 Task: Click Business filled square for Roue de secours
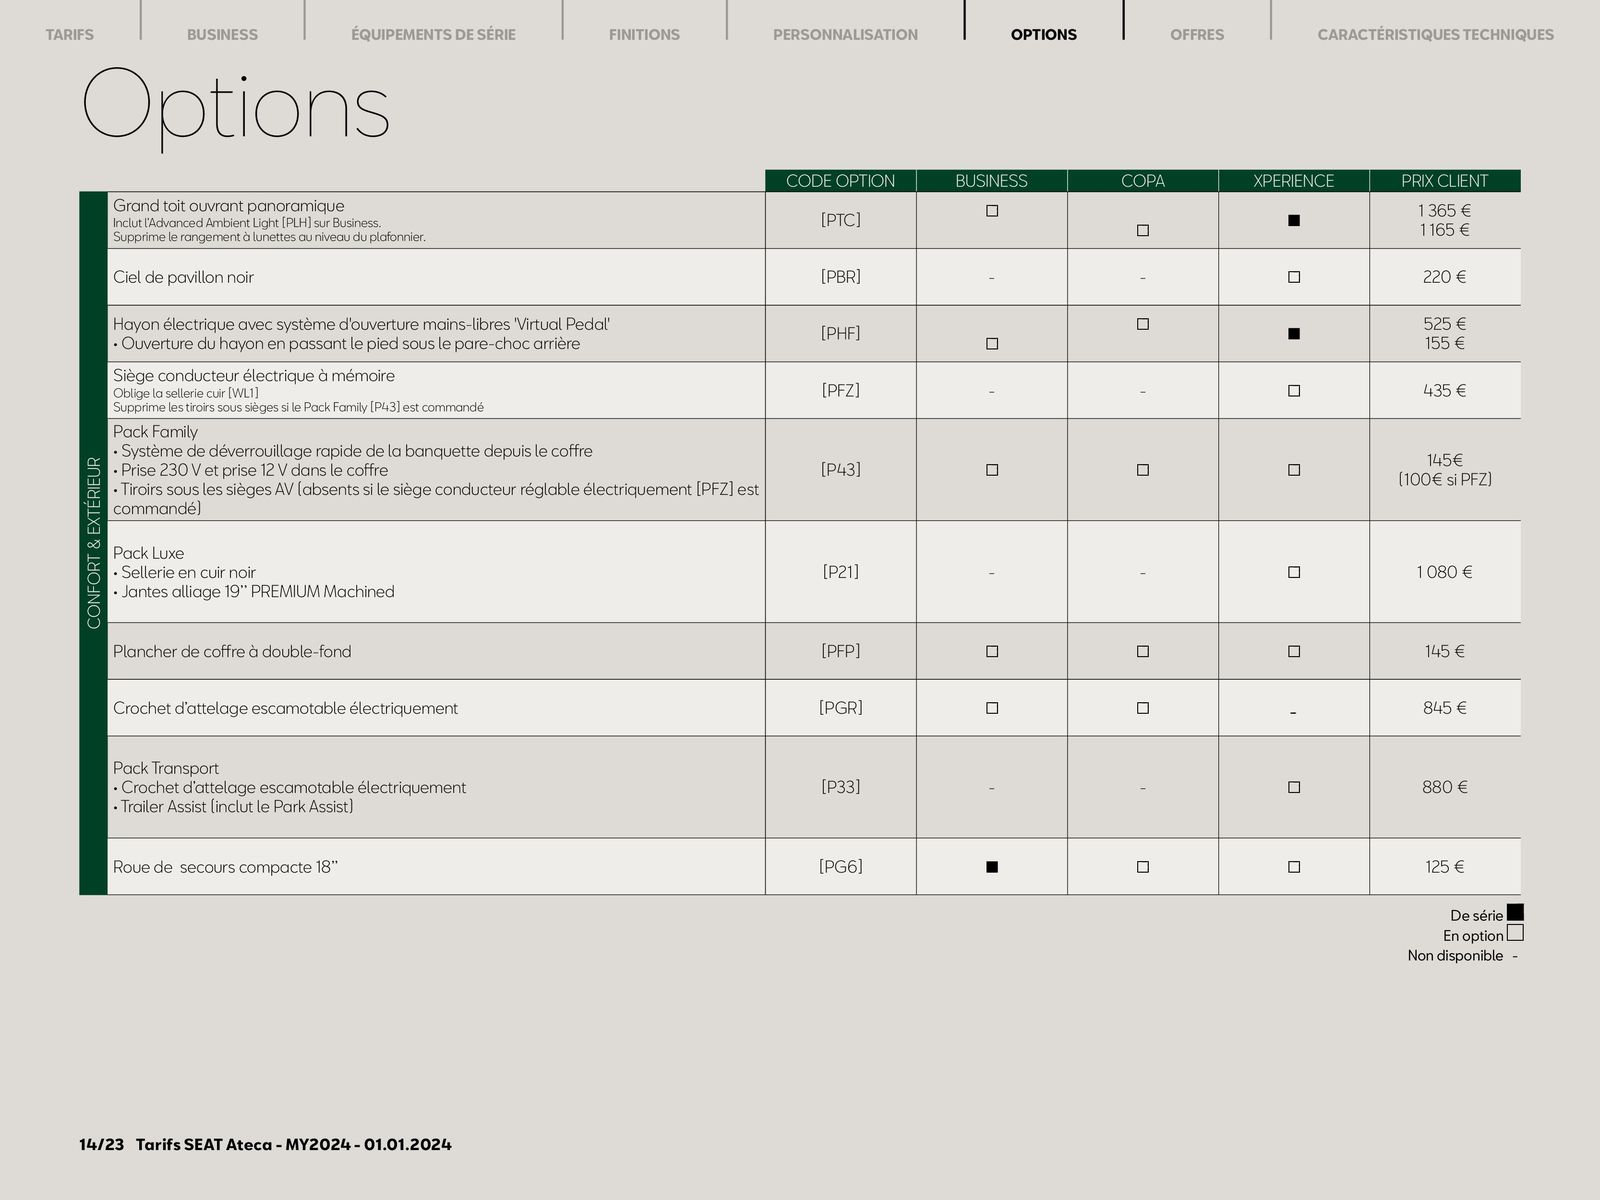(x=992, y=867)
